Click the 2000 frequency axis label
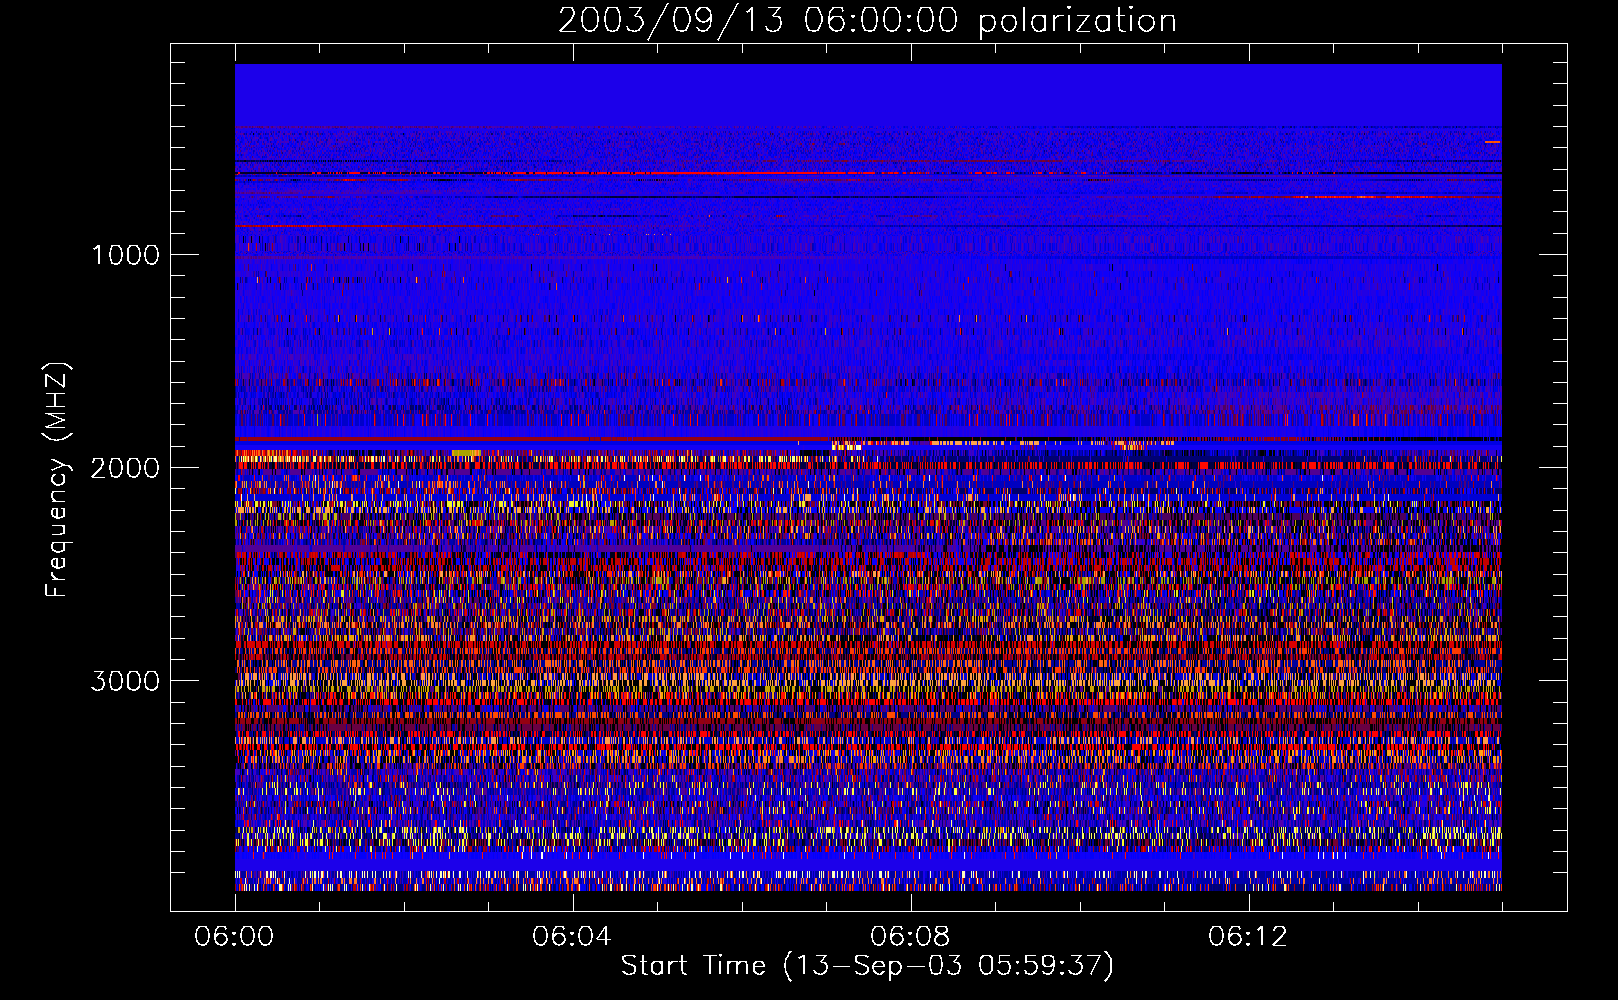This screenshot has height=1000, width=1618. (x=125, y=468)
